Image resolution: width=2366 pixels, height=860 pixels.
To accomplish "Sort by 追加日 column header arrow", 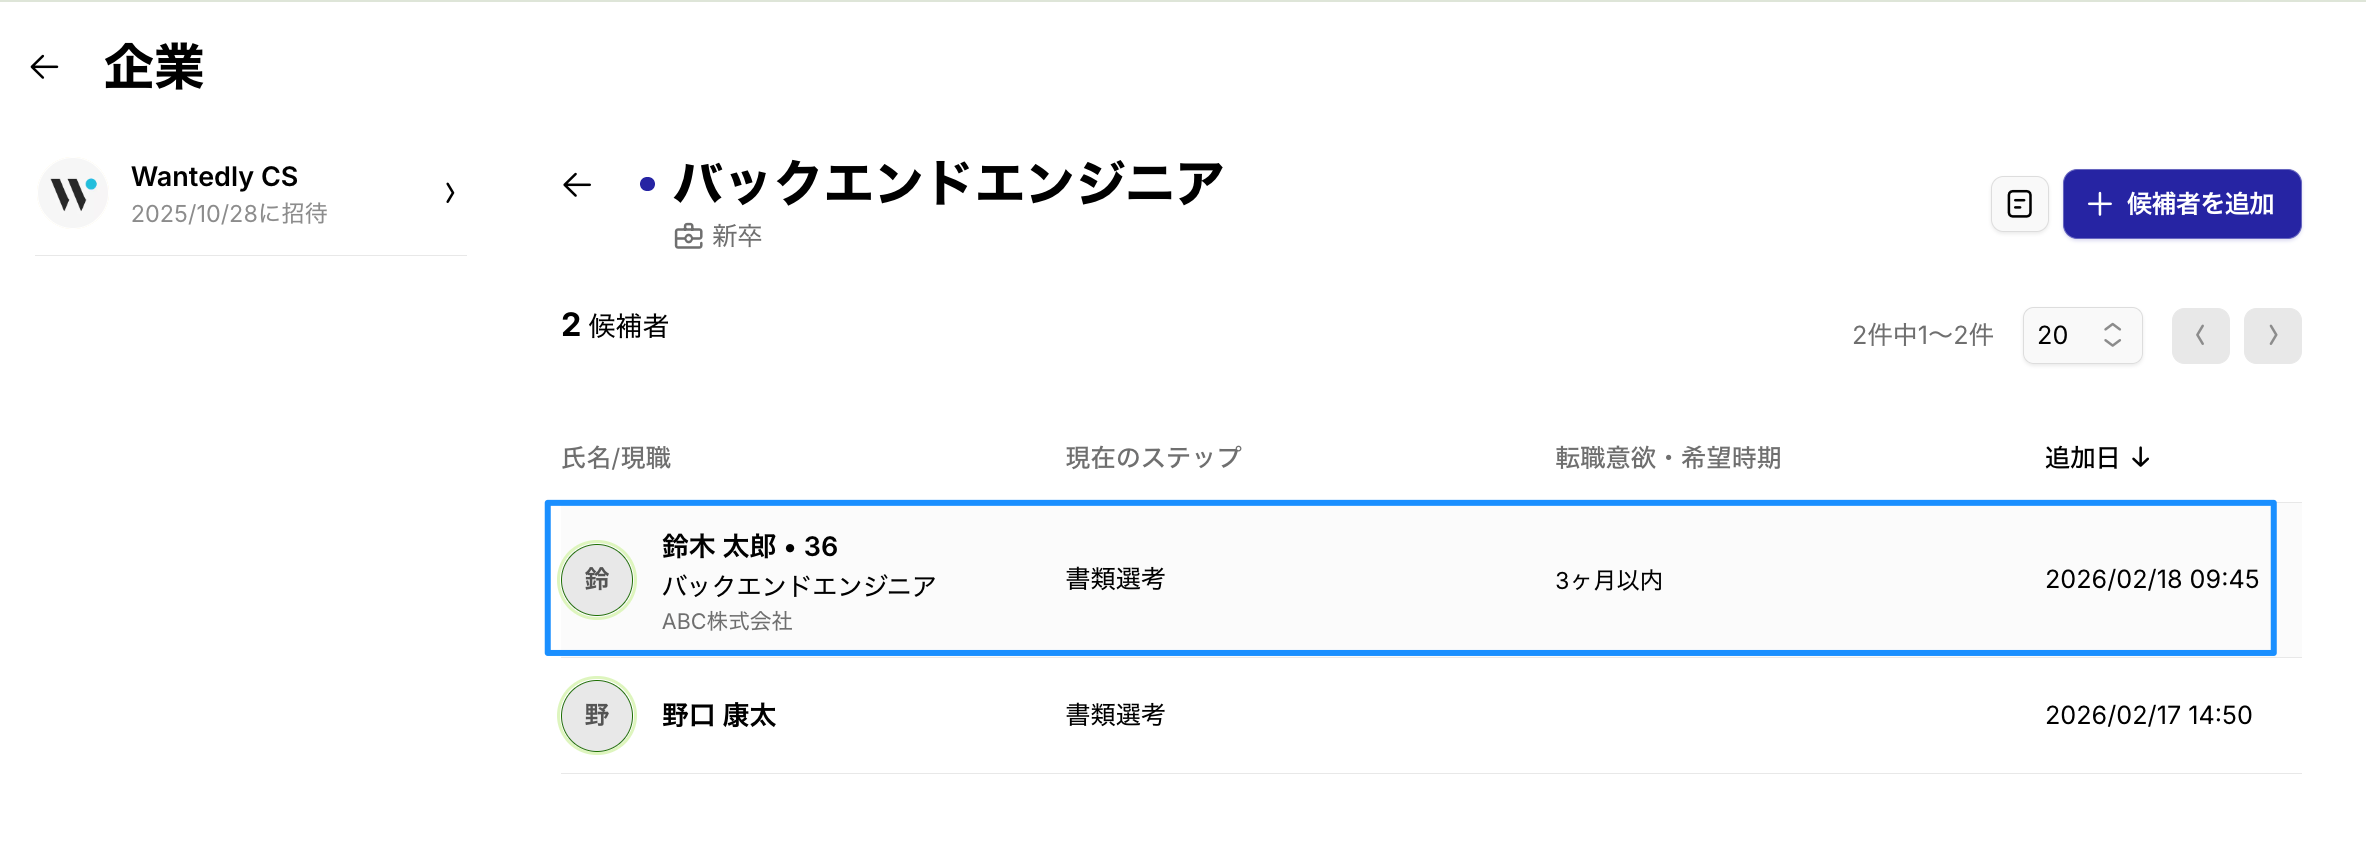I will point(2141,458).
